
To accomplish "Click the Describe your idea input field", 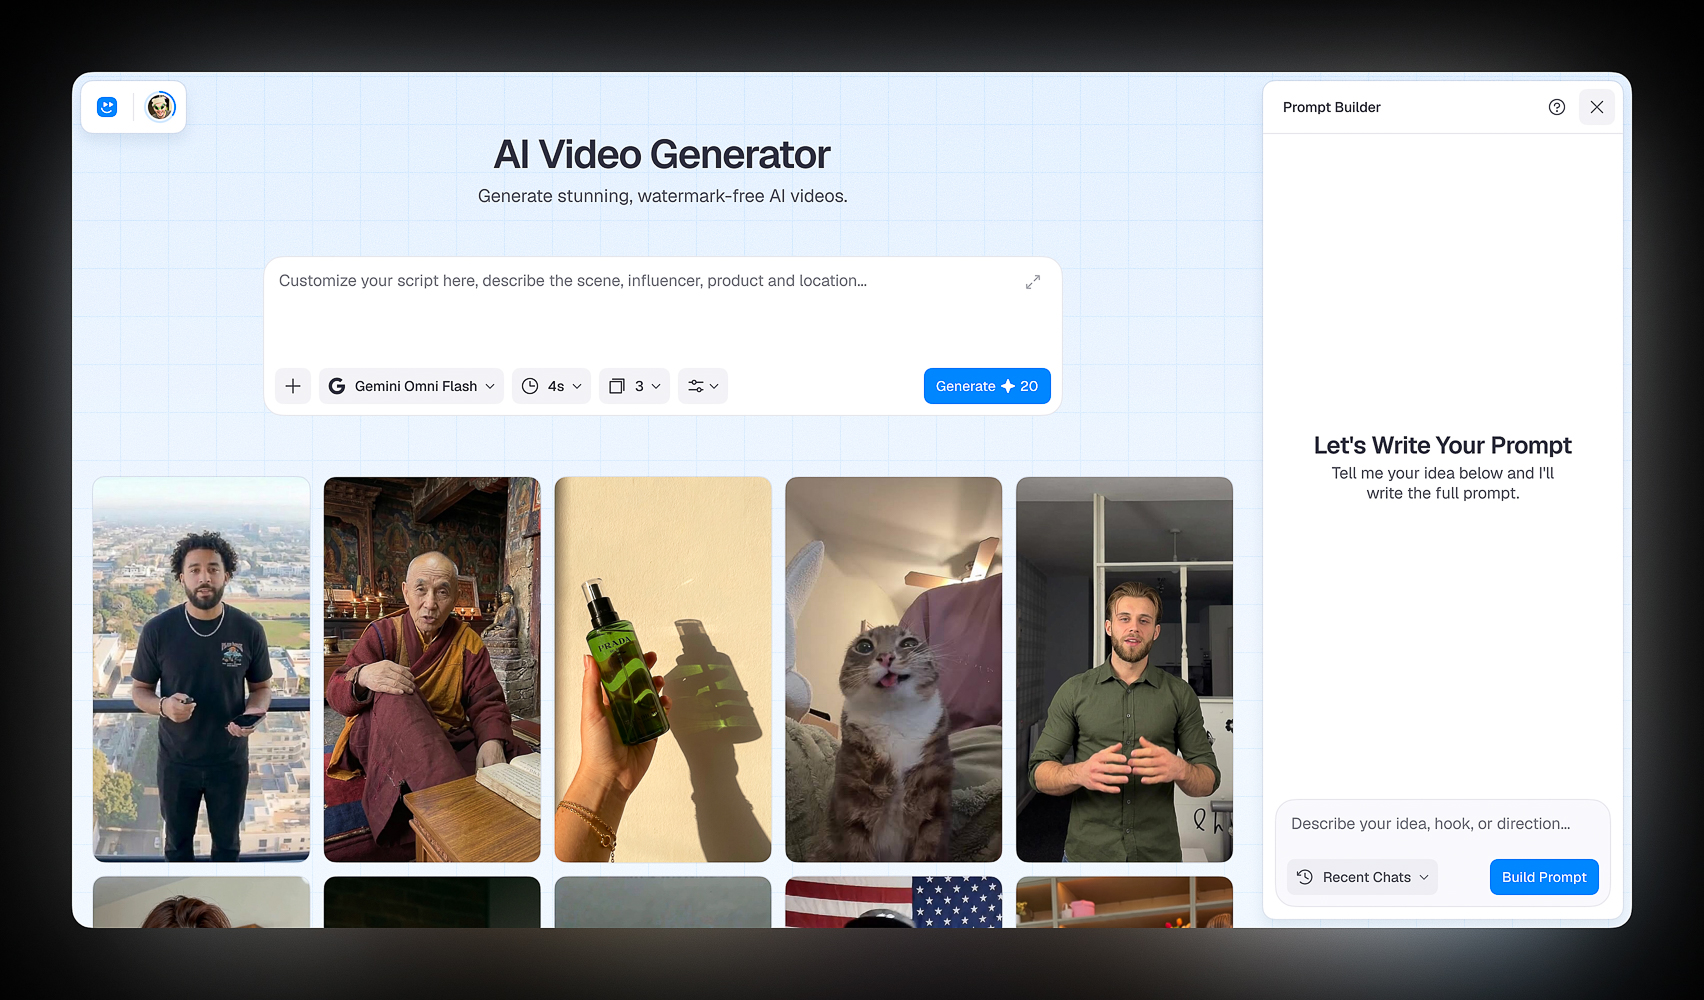I will 1442,824.
